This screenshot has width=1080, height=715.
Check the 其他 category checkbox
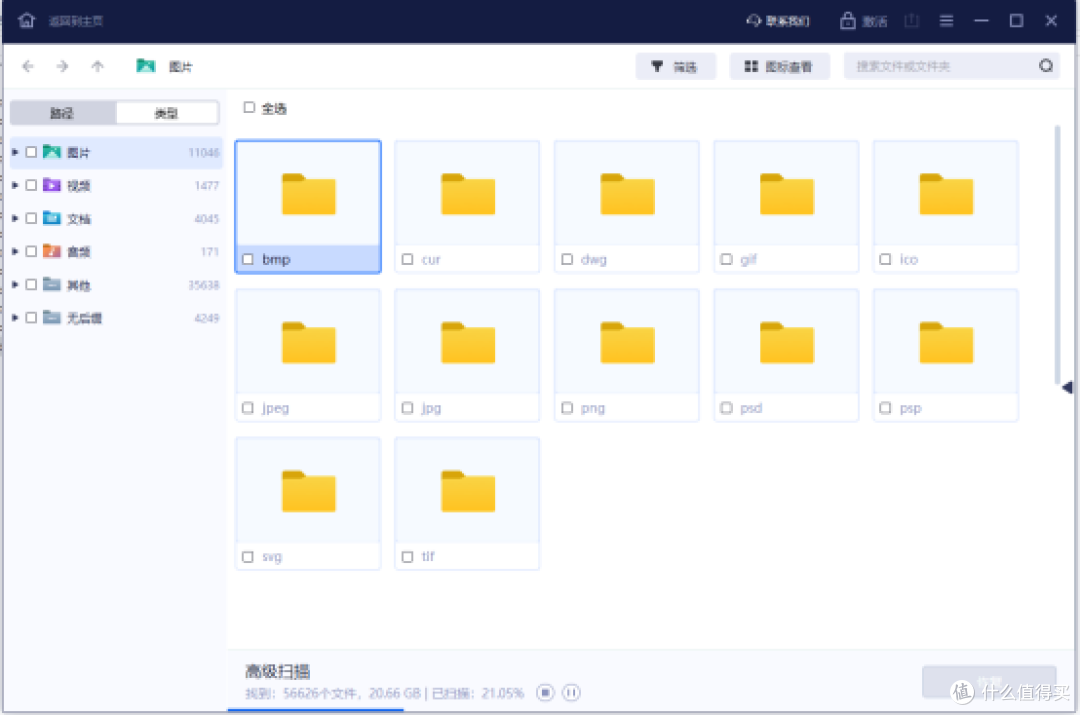[x=31, y=284]
